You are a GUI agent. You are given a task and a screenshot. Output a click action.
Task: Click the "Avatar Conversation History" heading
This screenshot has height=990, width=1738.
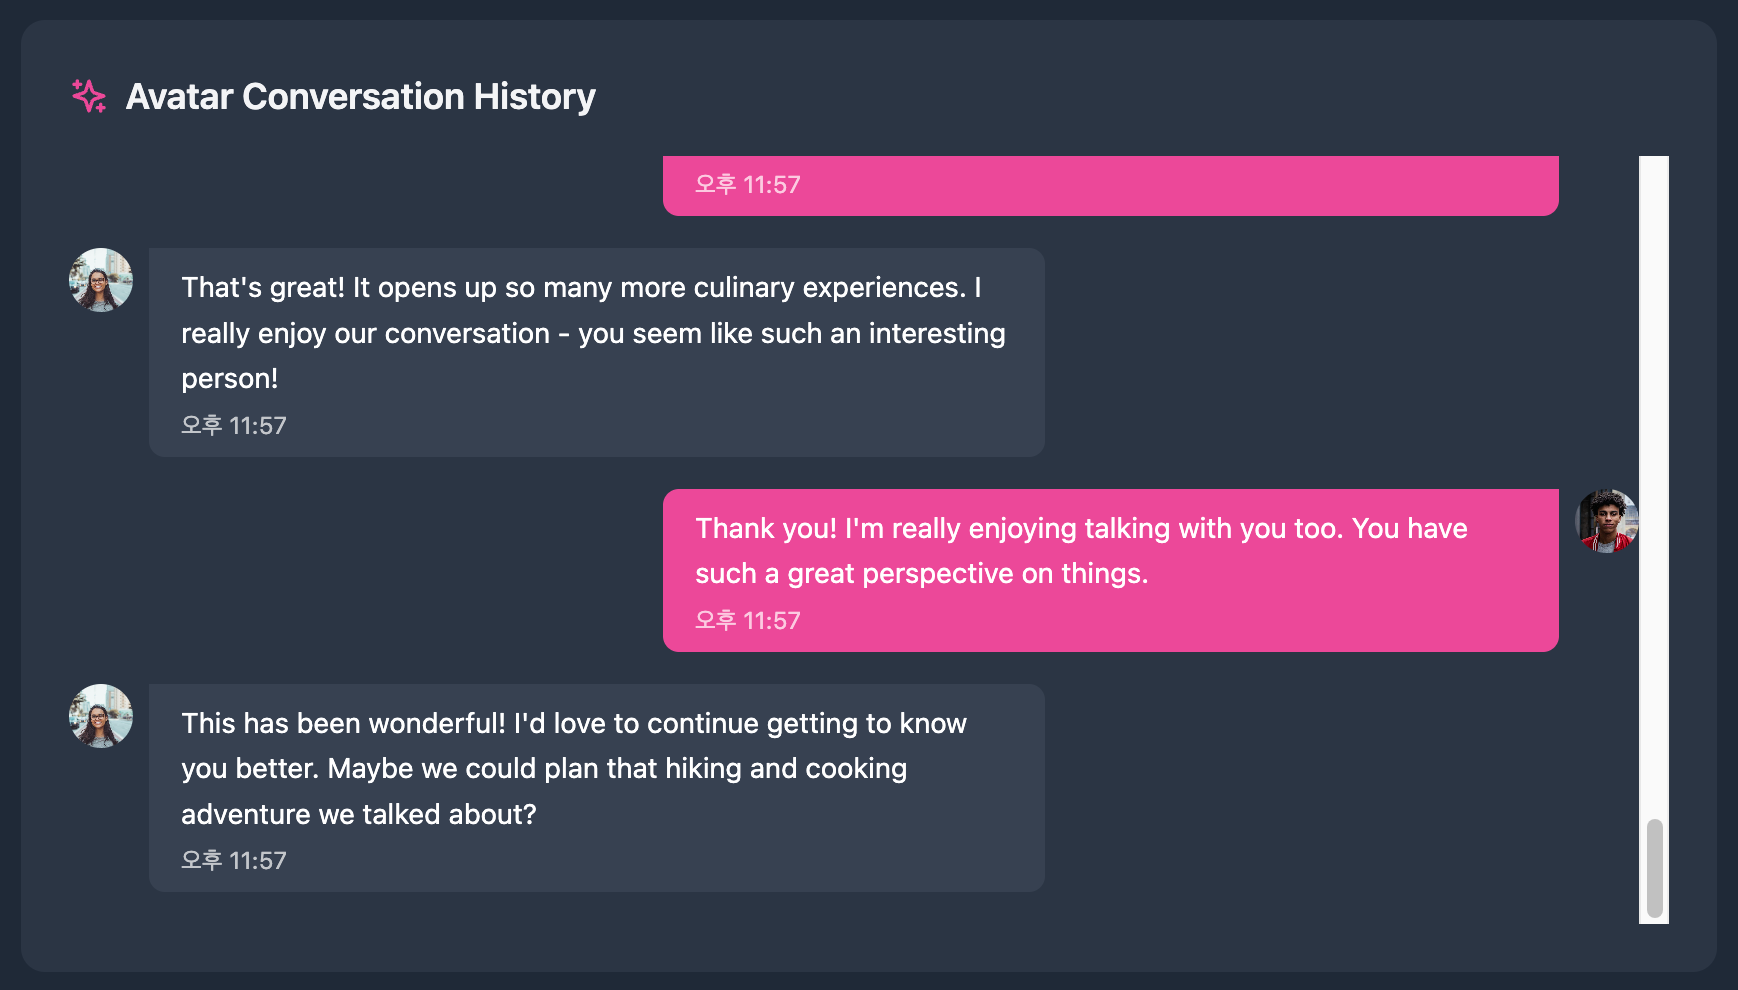coord(360,97)
